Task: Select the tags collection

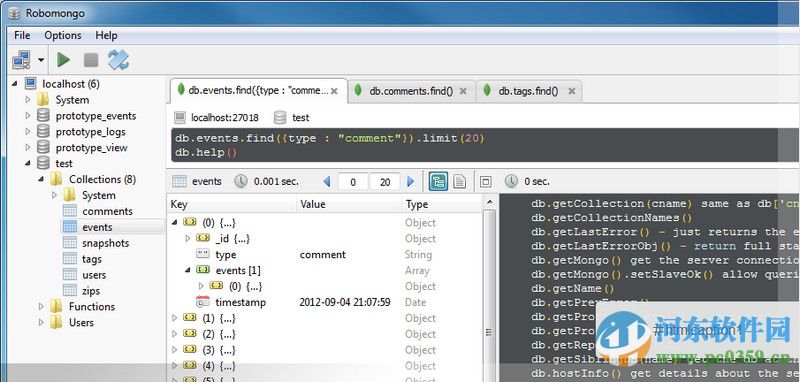Action: 92,259
